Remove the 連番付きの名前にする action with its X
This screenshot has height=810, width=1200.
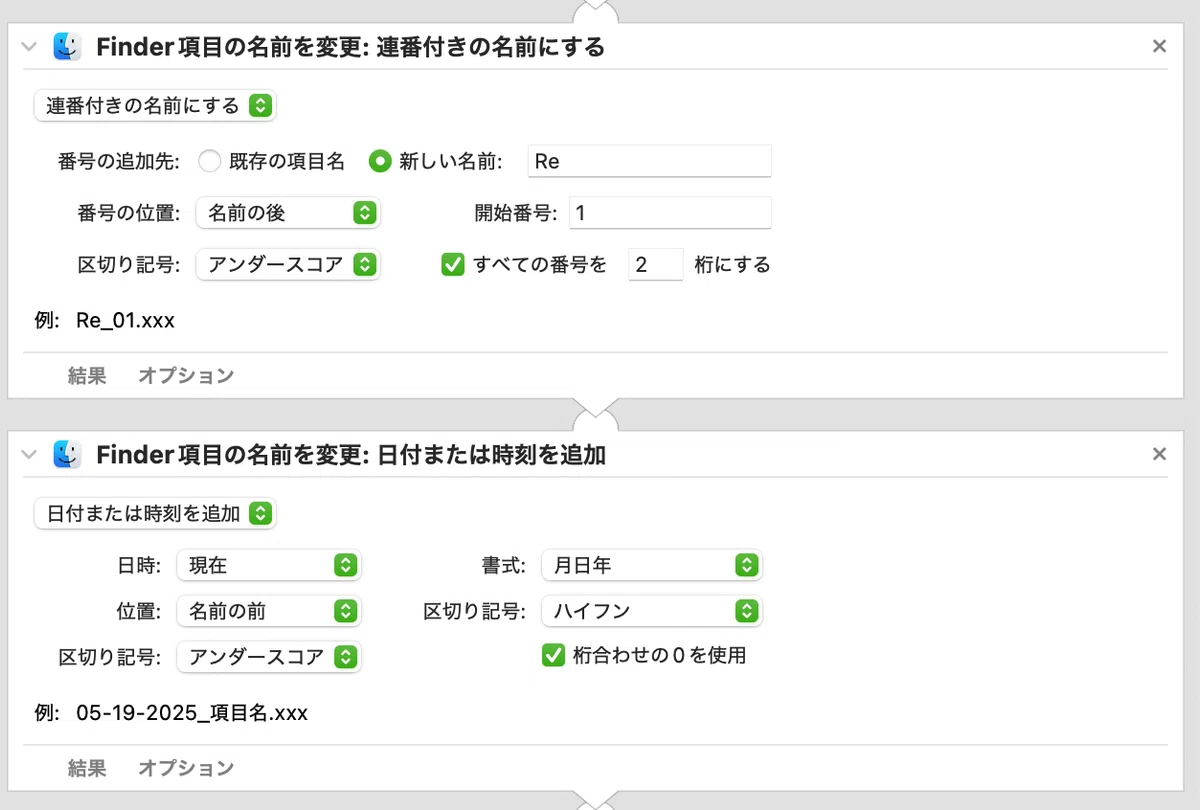click(x=1159, y=46)
